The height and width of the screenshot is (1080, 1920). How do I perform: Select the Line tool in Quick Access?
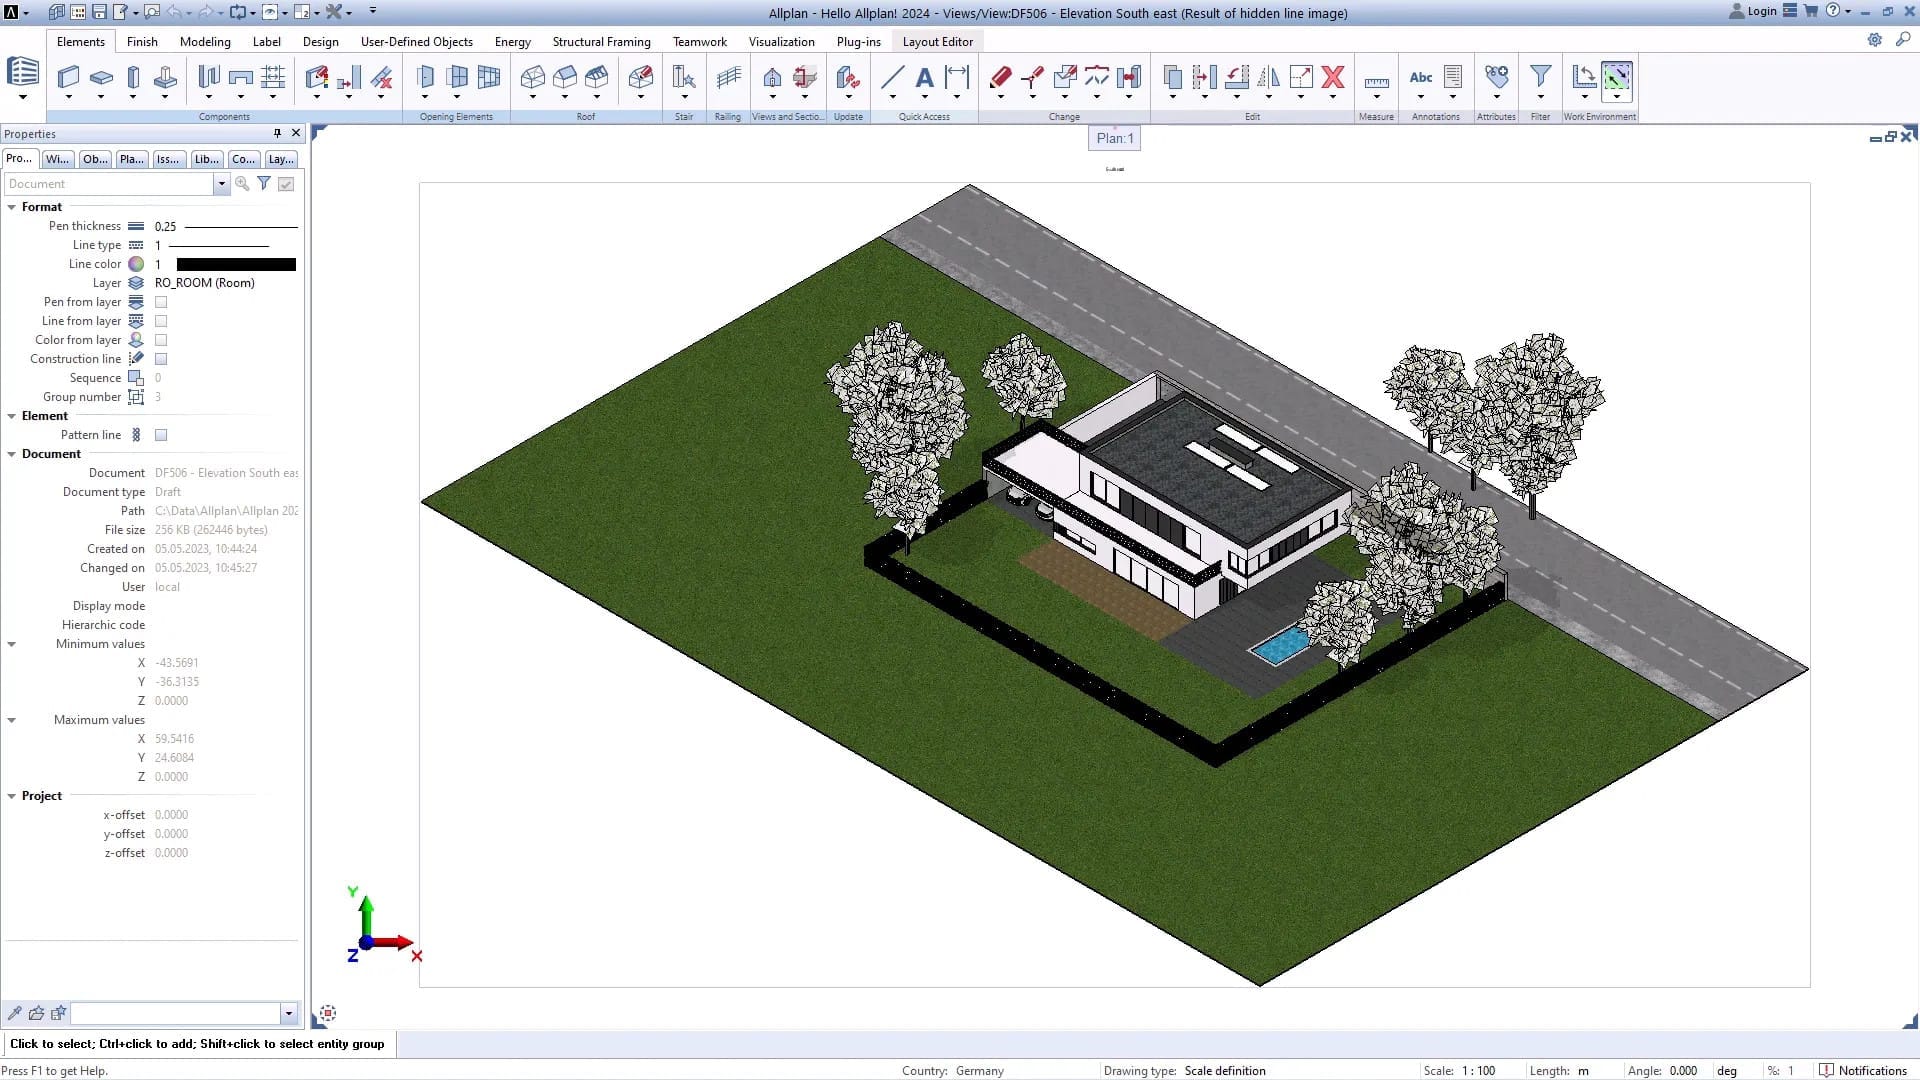click(x=892, y=77)
